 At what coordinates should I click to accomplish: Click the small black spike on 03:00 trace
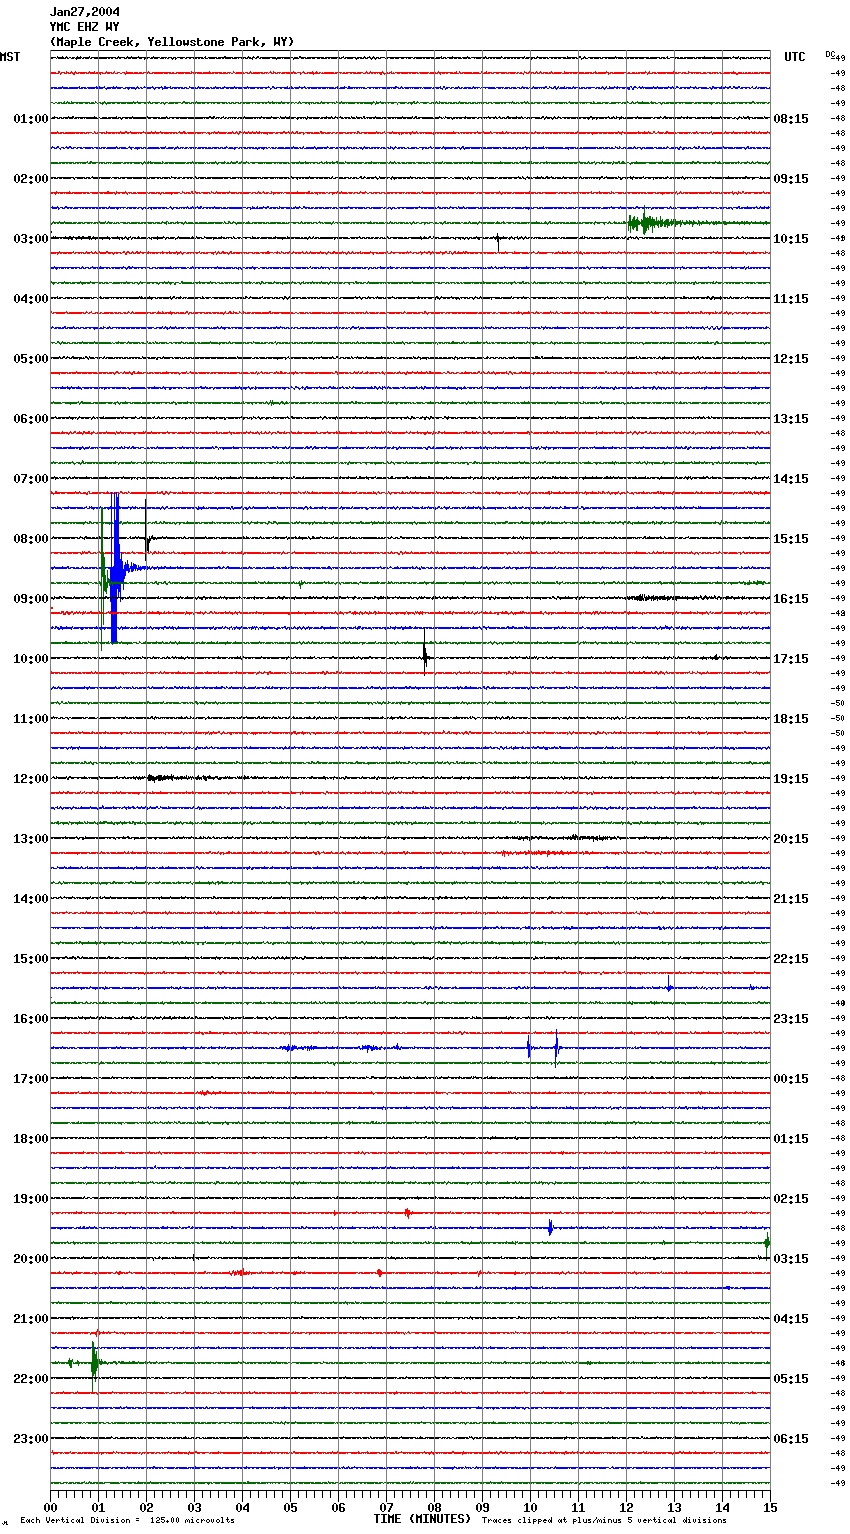point(497,240)
